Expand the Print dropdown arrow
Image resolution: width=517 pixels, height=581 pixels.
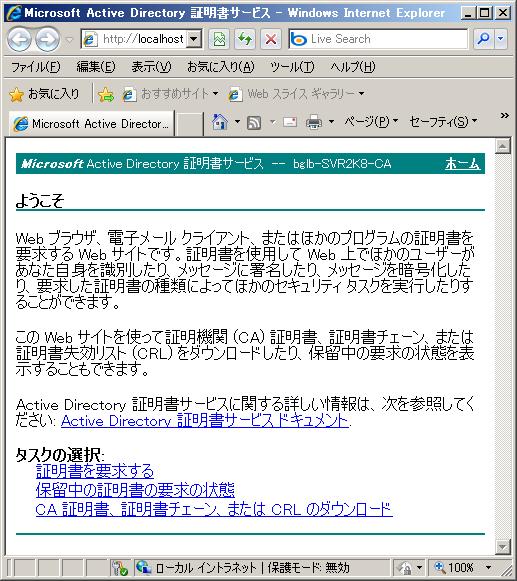click(x=331, y=122)
